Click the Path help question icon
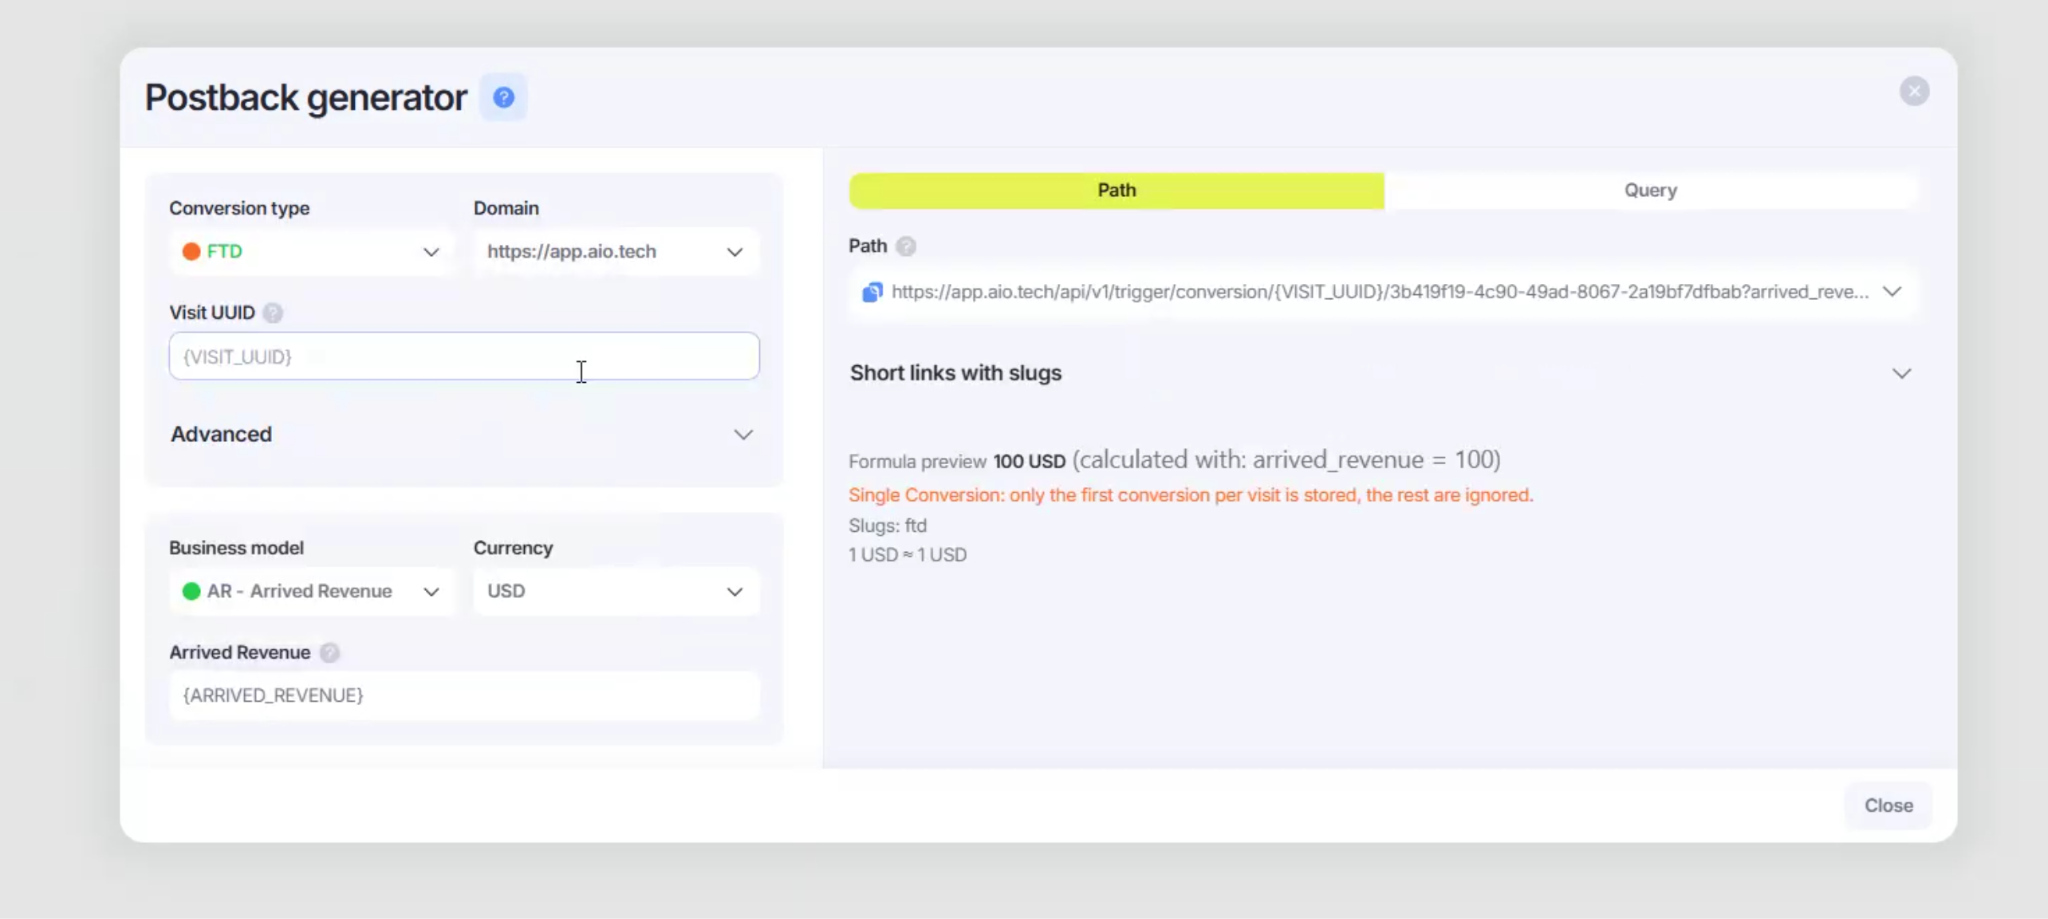The width and height of the screenshot is (2048, 919). pyautogui.click(x=906, y=246)
